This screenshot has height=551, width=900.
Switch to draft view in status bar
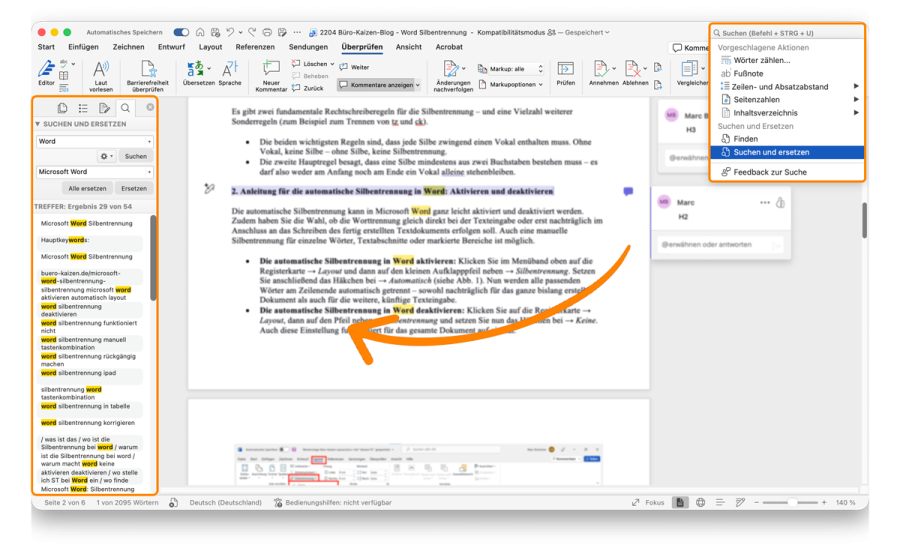(x=740, y=502)
